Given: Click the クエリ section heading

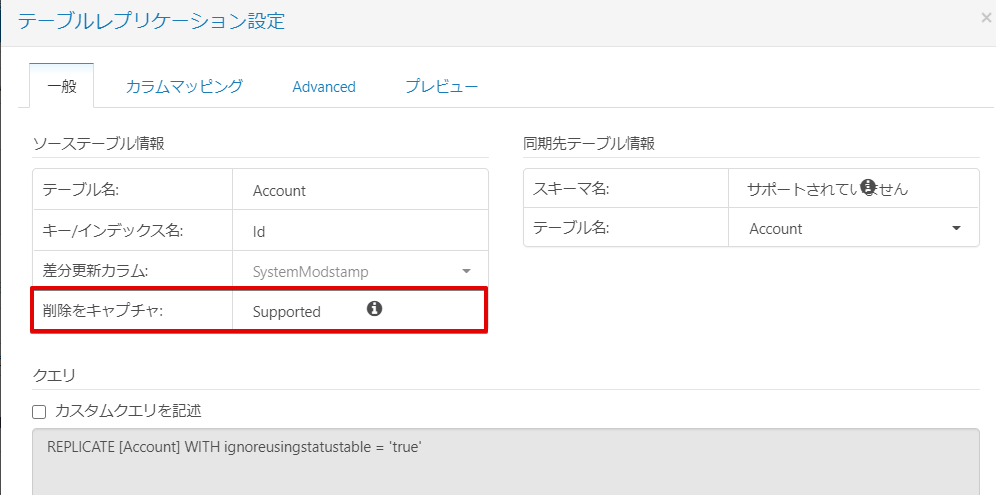Looking at the screenshot, I should (55, 375).
